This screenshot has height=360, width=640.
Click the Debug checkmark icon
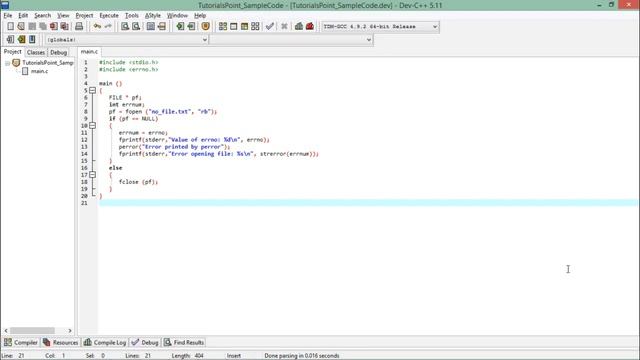[269, 27]
